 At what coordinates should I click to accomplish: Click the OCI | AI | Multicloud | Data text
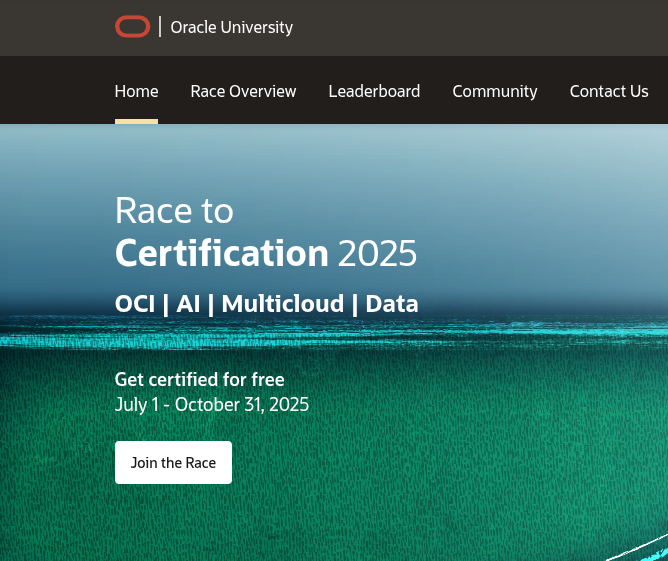(266, 304)
